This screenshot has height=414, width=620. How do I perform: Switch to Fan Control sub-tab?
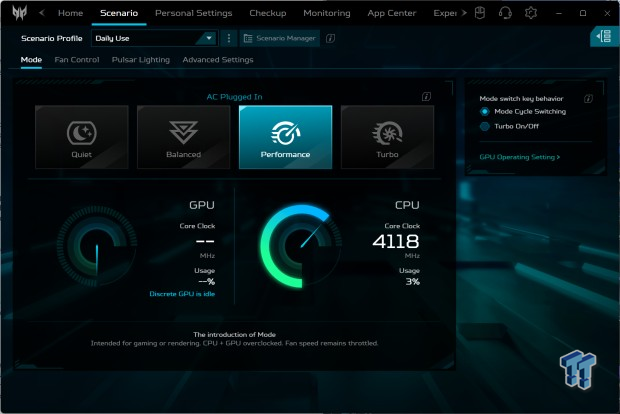[77, 60]
